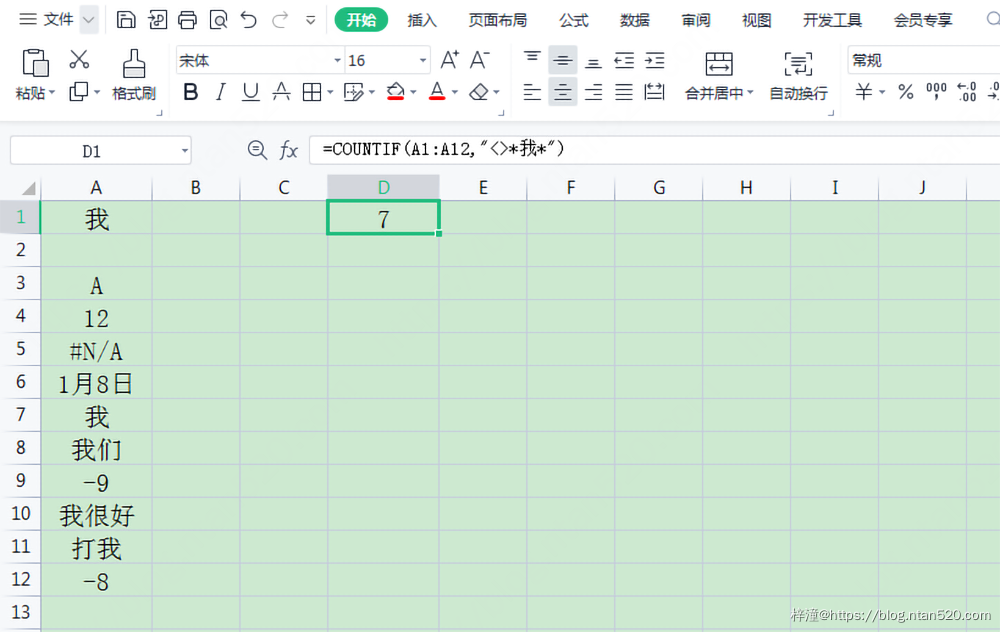Increase decimal places icon

click(x=967, y=92)
